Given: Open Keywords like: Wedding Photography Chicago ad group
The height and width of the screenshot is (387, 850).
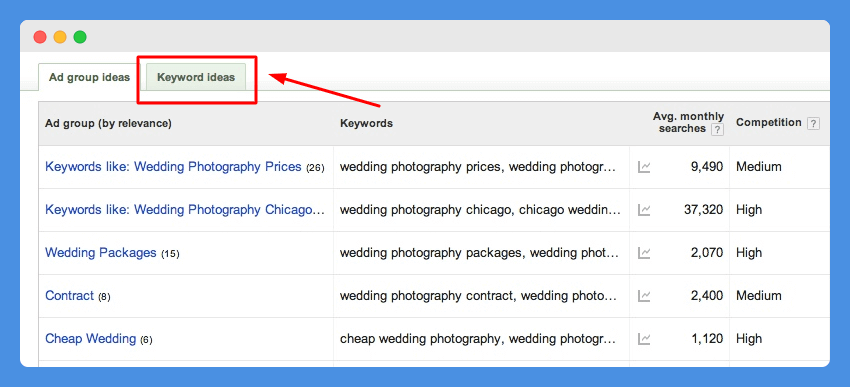Looking at the screenshot, I should click(185, 210).
